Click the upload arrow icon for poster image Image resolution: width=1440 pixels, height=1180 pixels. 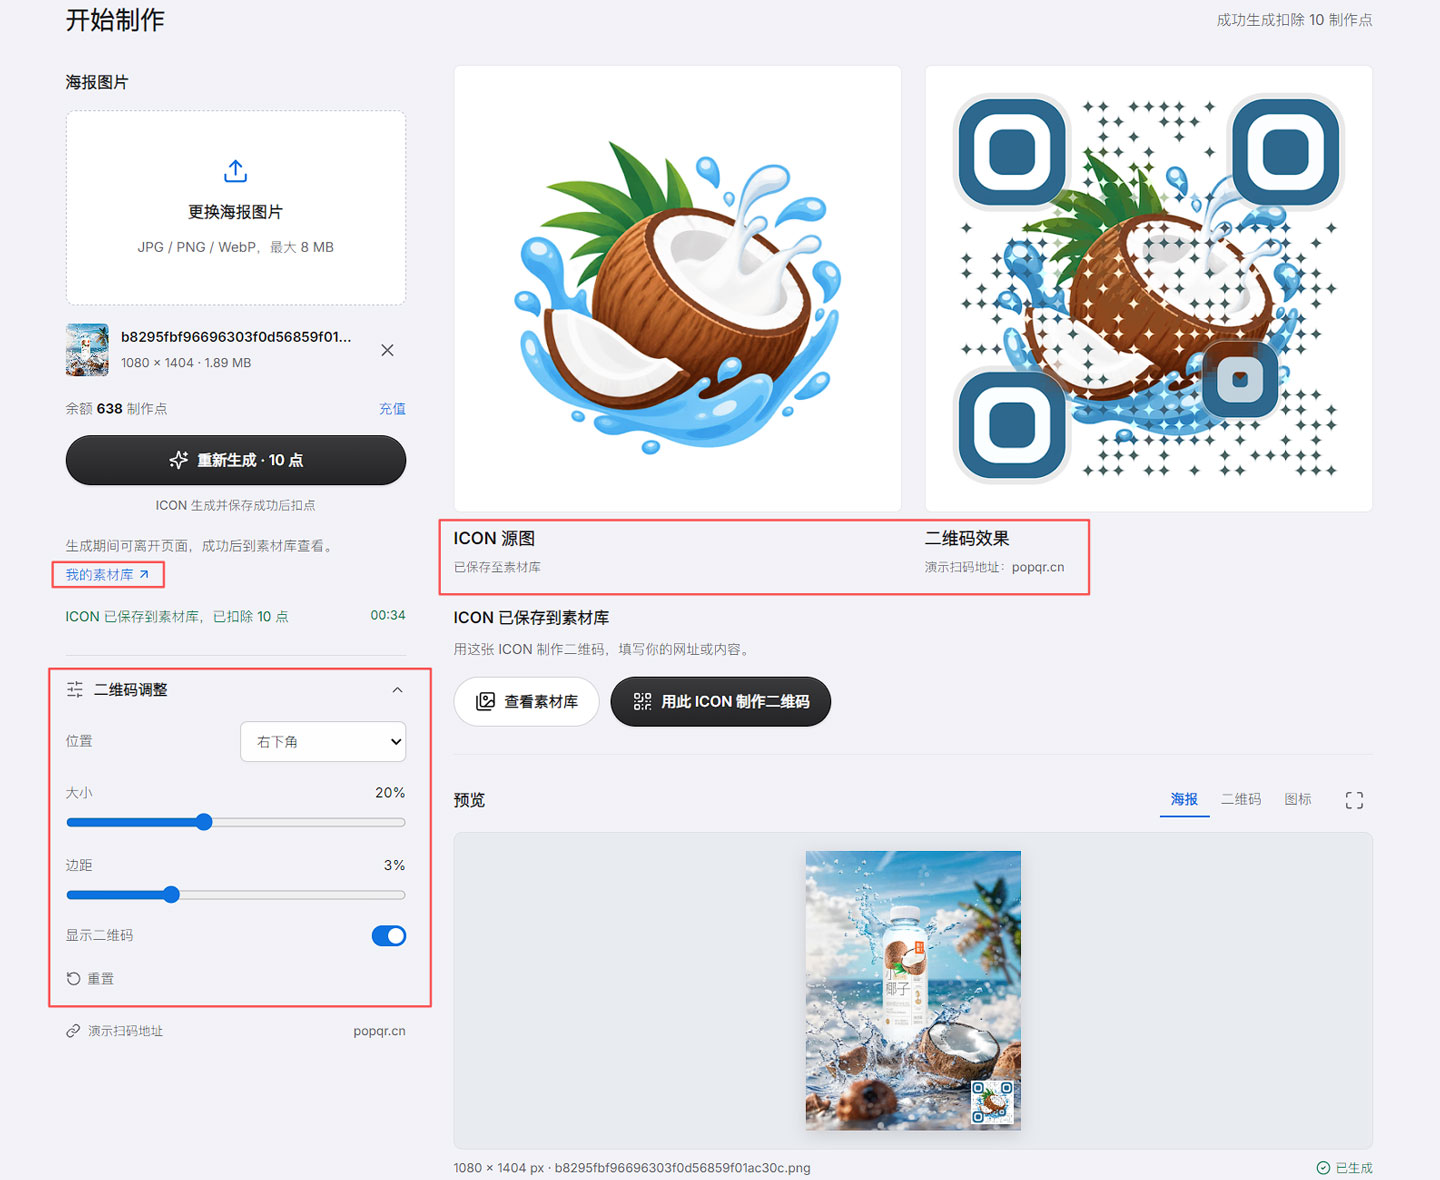[235, 171]
